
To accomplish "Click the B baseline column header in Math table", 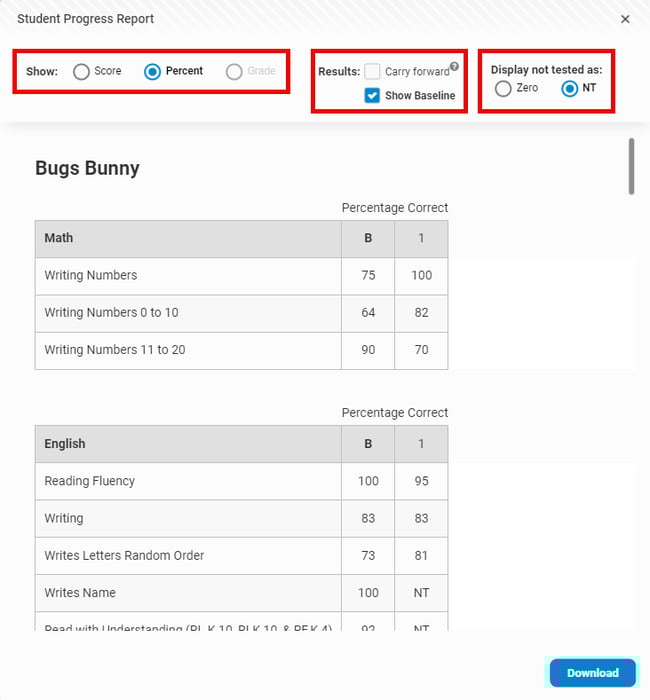I will [x=368, y=238].
